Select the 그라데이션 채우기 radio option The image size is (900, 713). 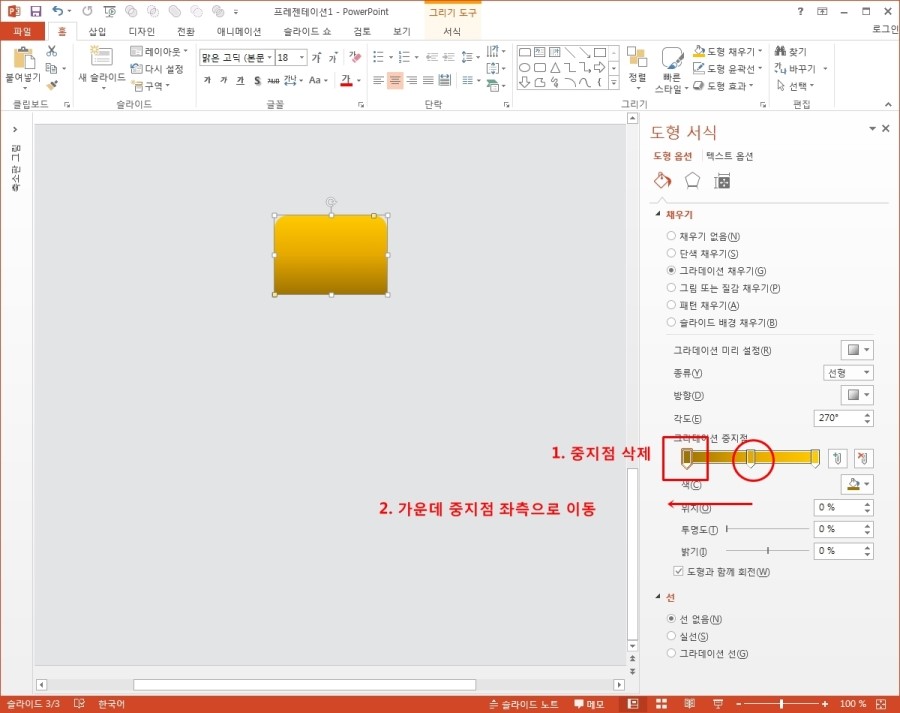pyautogui.click(x=671, y=270)
